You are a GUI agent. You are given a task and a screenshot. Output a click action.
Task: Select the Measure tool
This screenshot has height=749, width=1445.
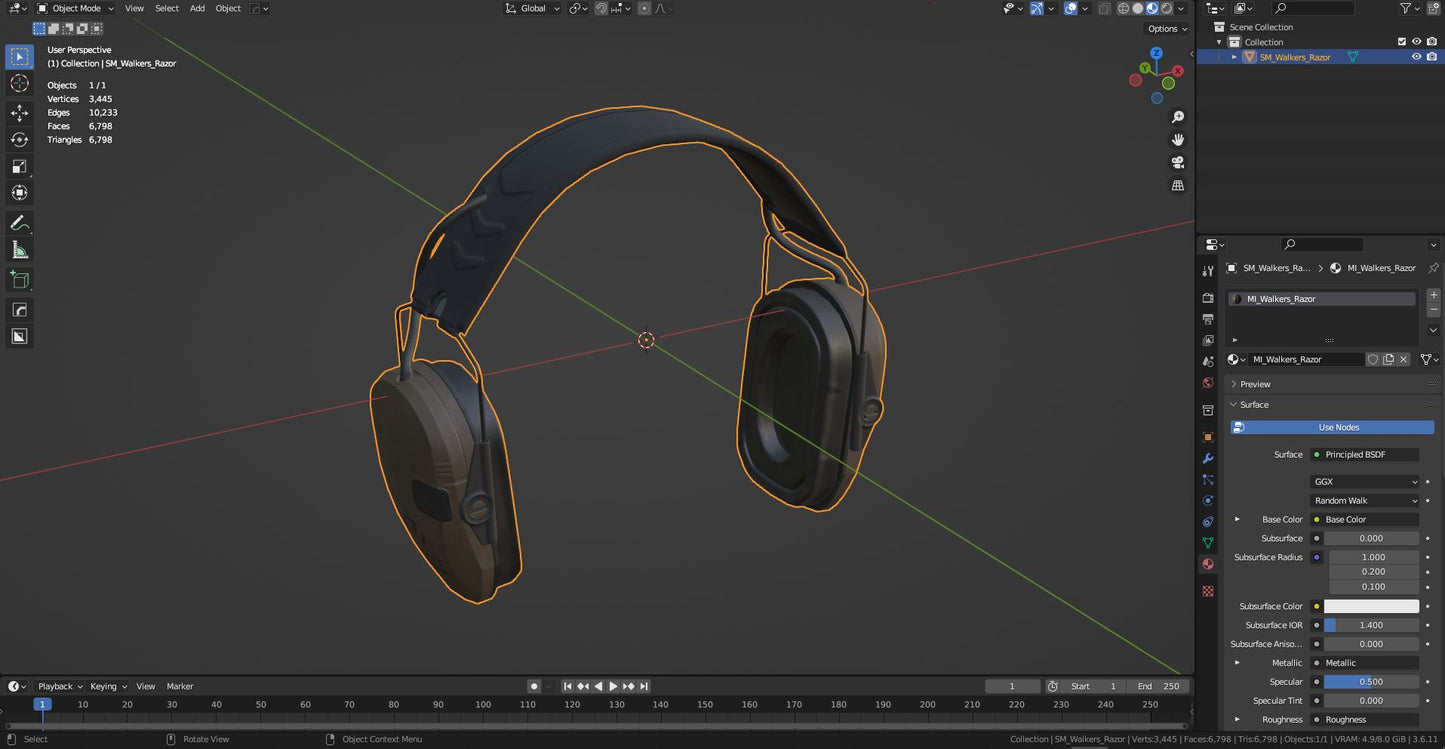tap(19, 248)
